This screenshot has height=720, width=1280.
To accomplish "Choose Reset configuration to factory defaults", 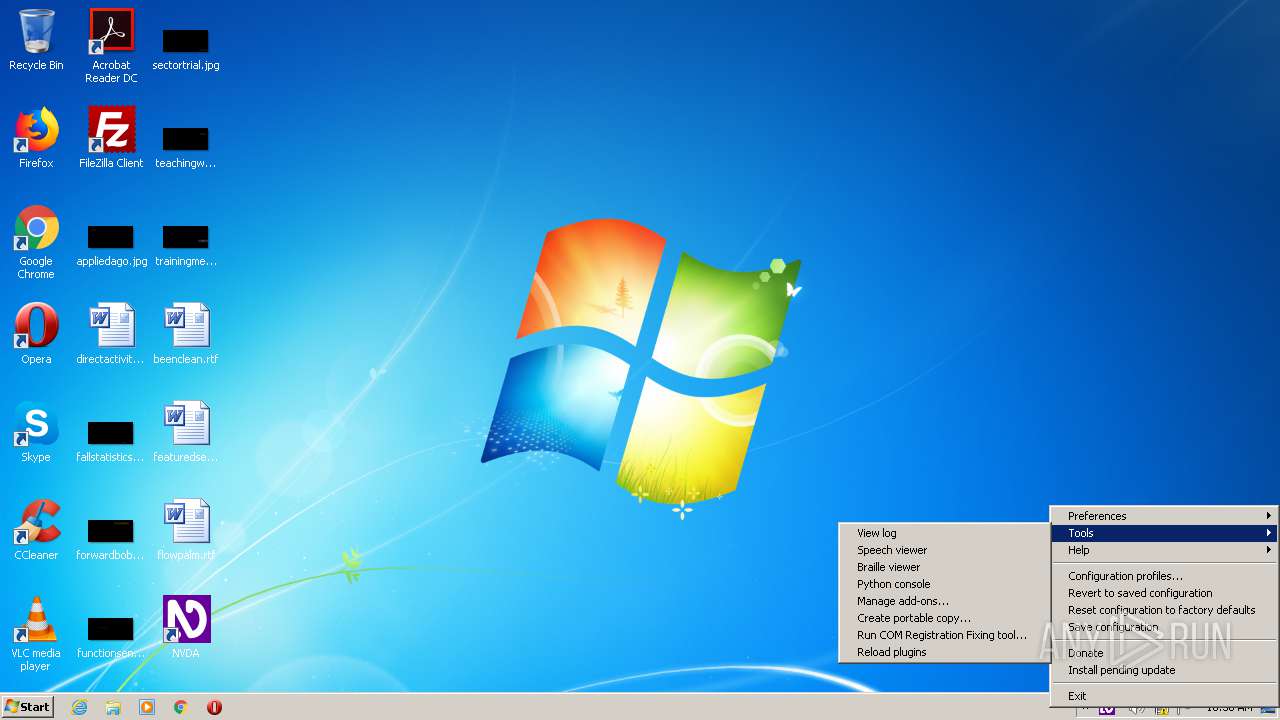I will pyautogui.click(x=1164, y=610).
